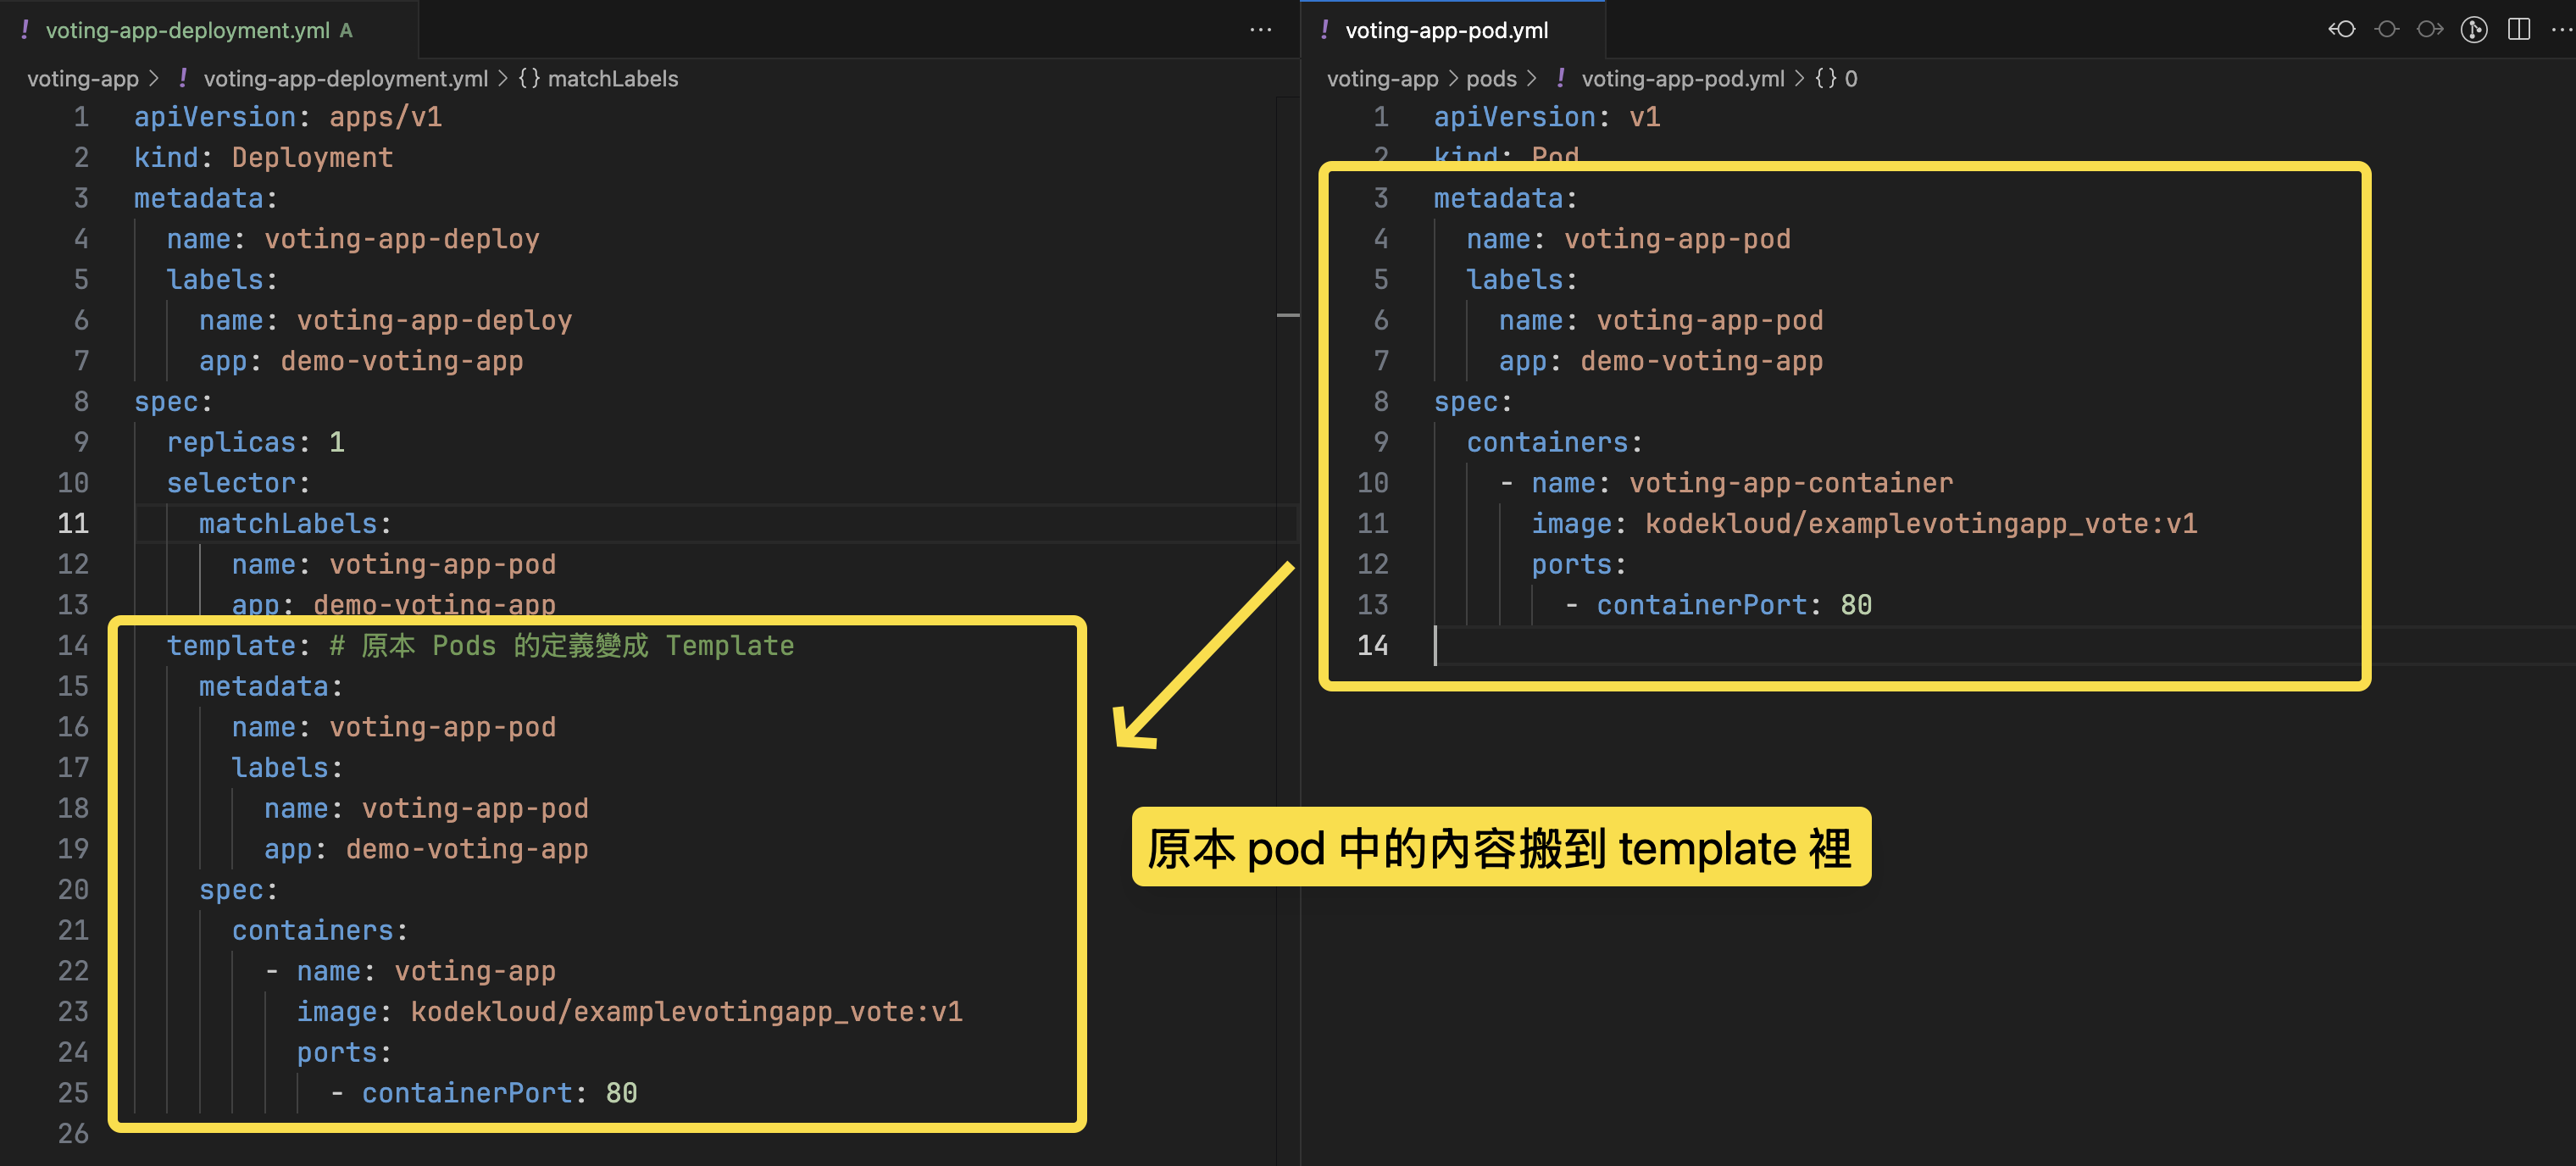Click '- name: voting-app-container' line
Viewport: 2576px width, 1166px height.
tap(1727, 483)
